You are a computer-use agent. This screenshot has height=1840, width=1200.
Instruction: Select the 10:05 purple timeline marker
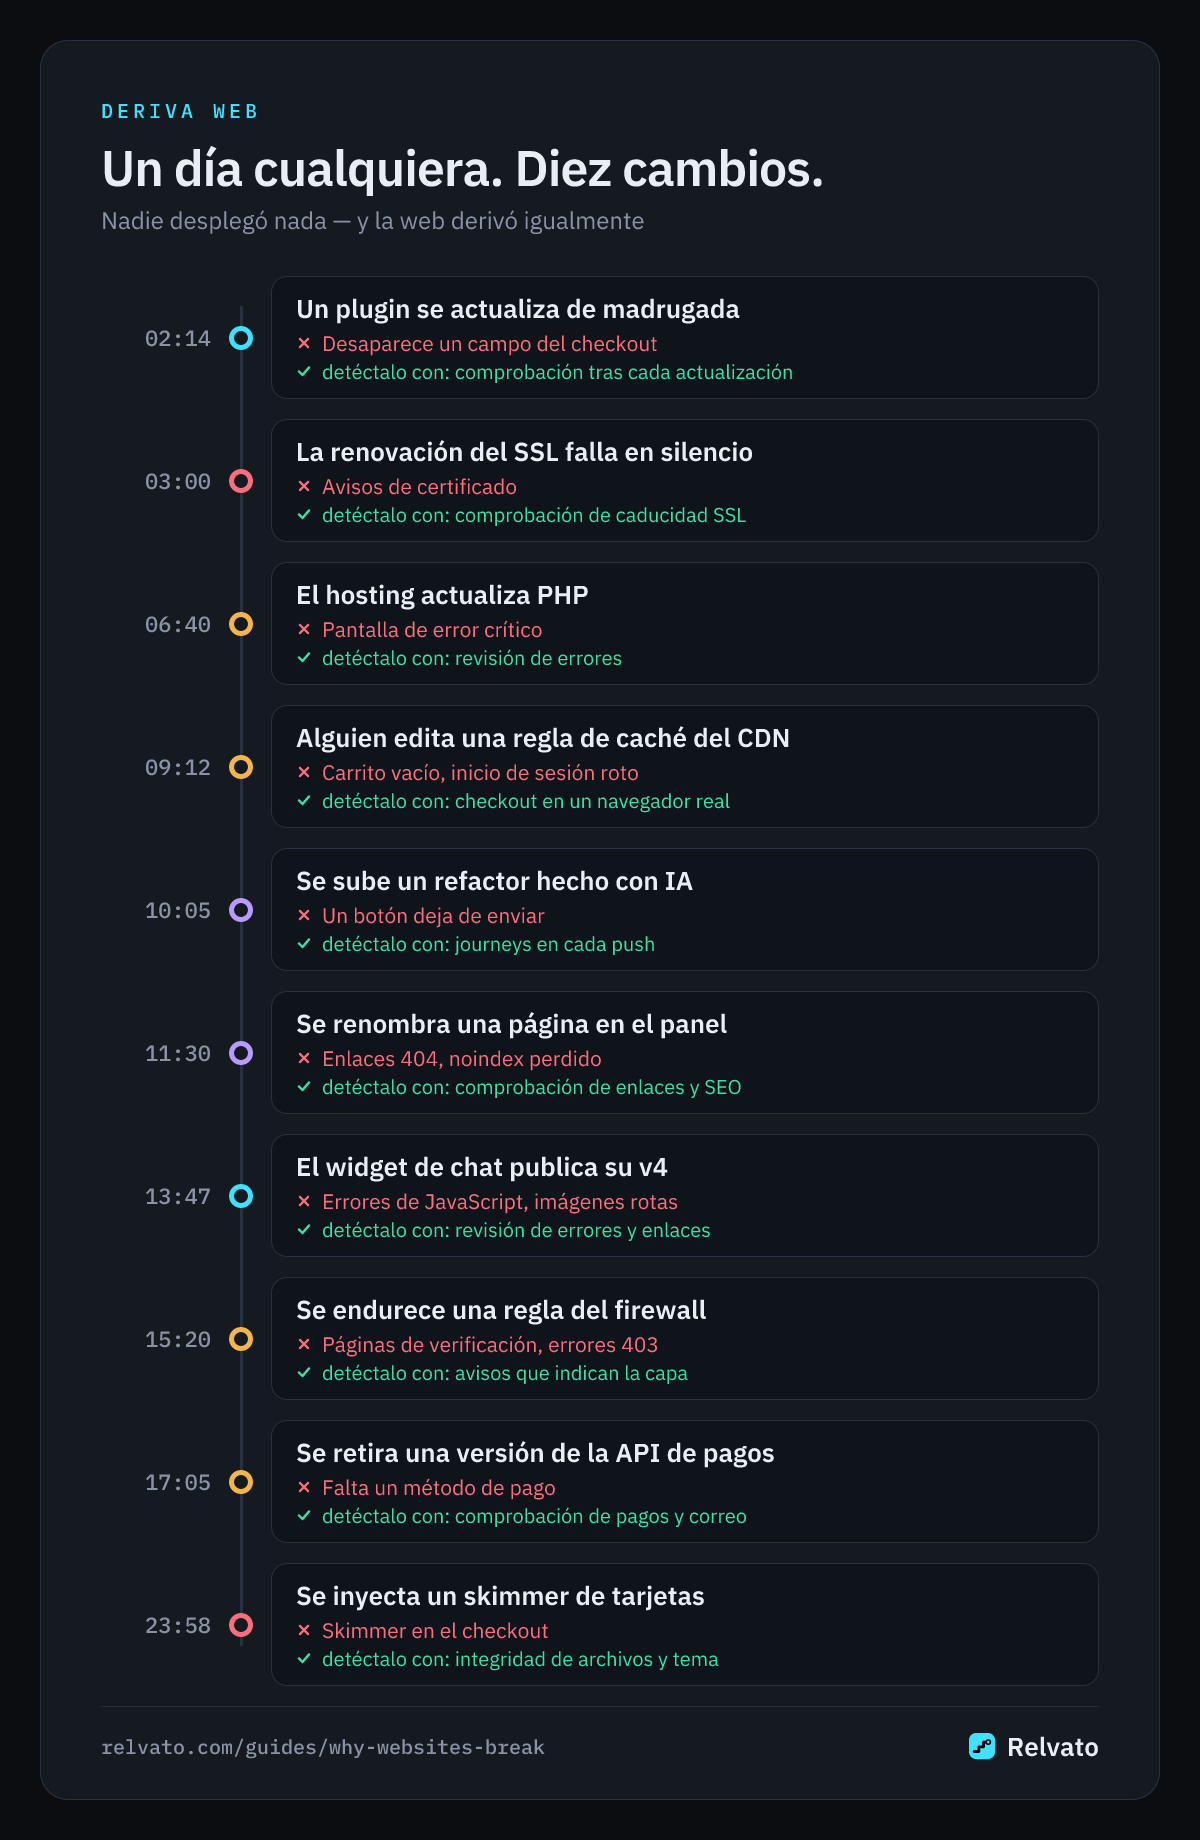coord(241,910)
